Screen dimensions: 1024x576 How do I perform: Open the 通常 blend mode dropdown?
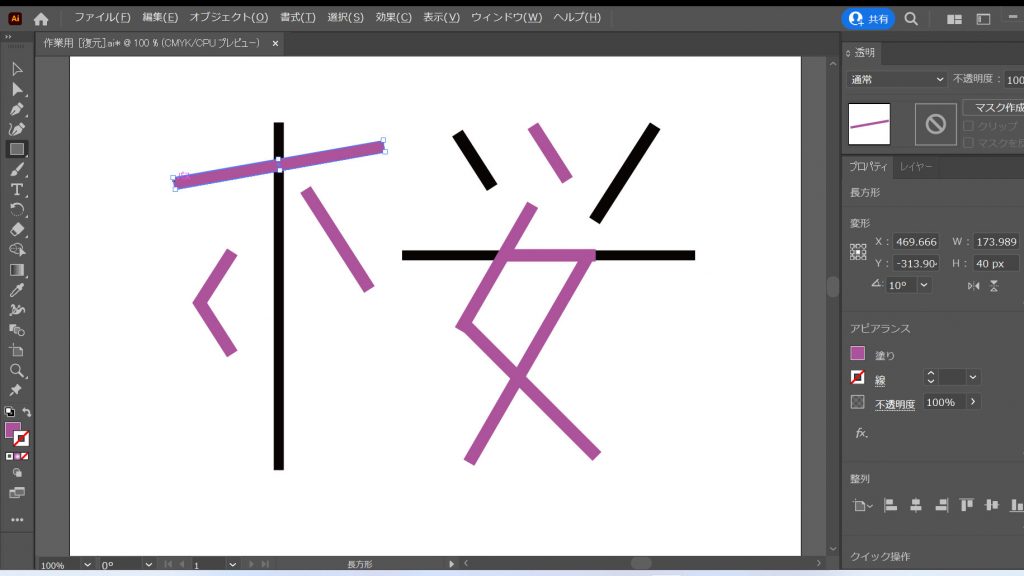[897, 80]
